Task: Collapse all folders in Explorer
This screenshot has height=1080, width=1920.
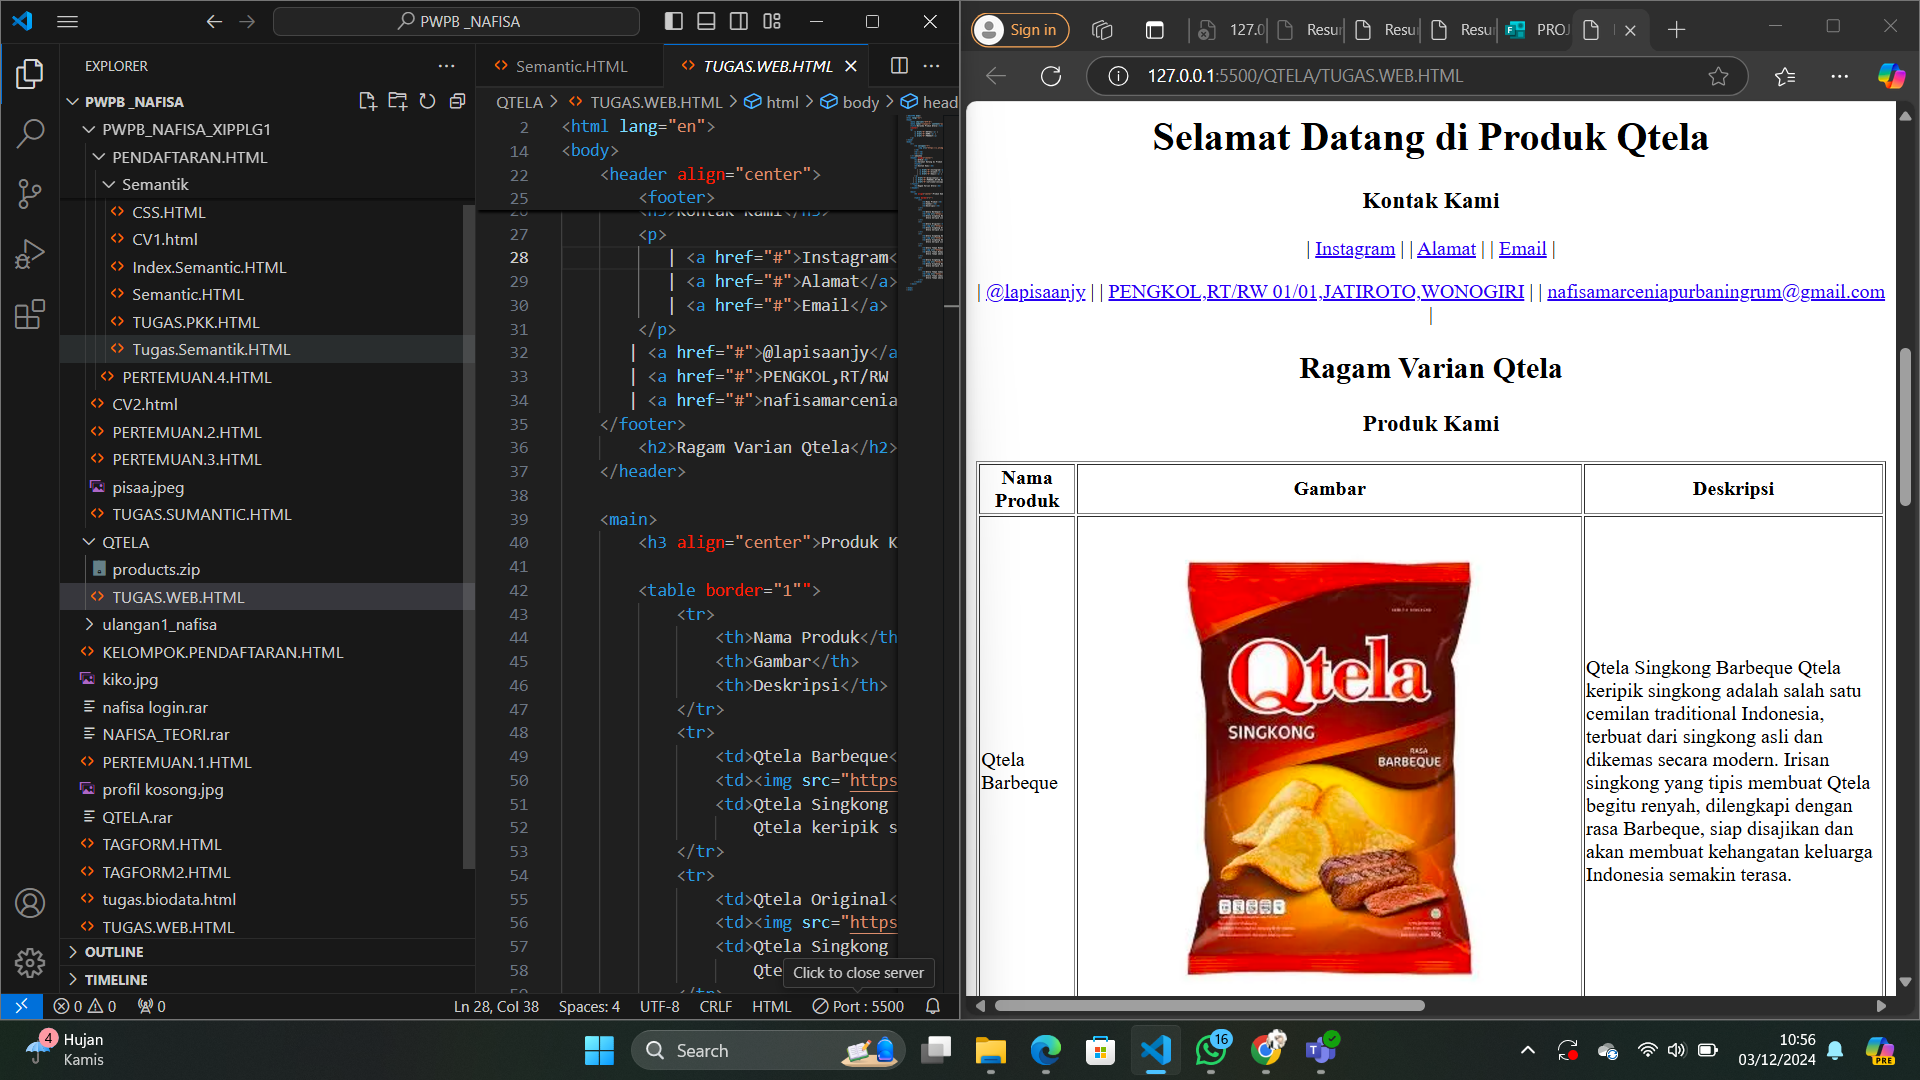Action: coord(458,100)
